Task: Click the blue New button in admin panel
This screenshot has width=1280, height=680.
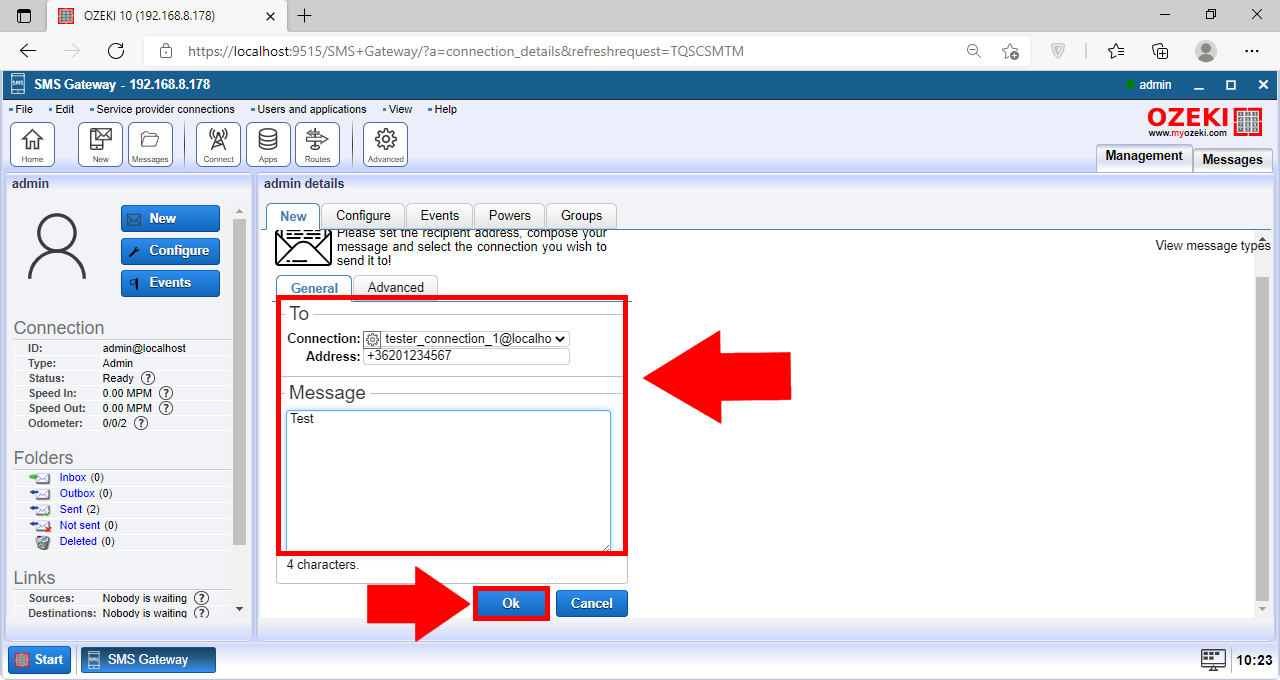Action: [x=170, y=219]
